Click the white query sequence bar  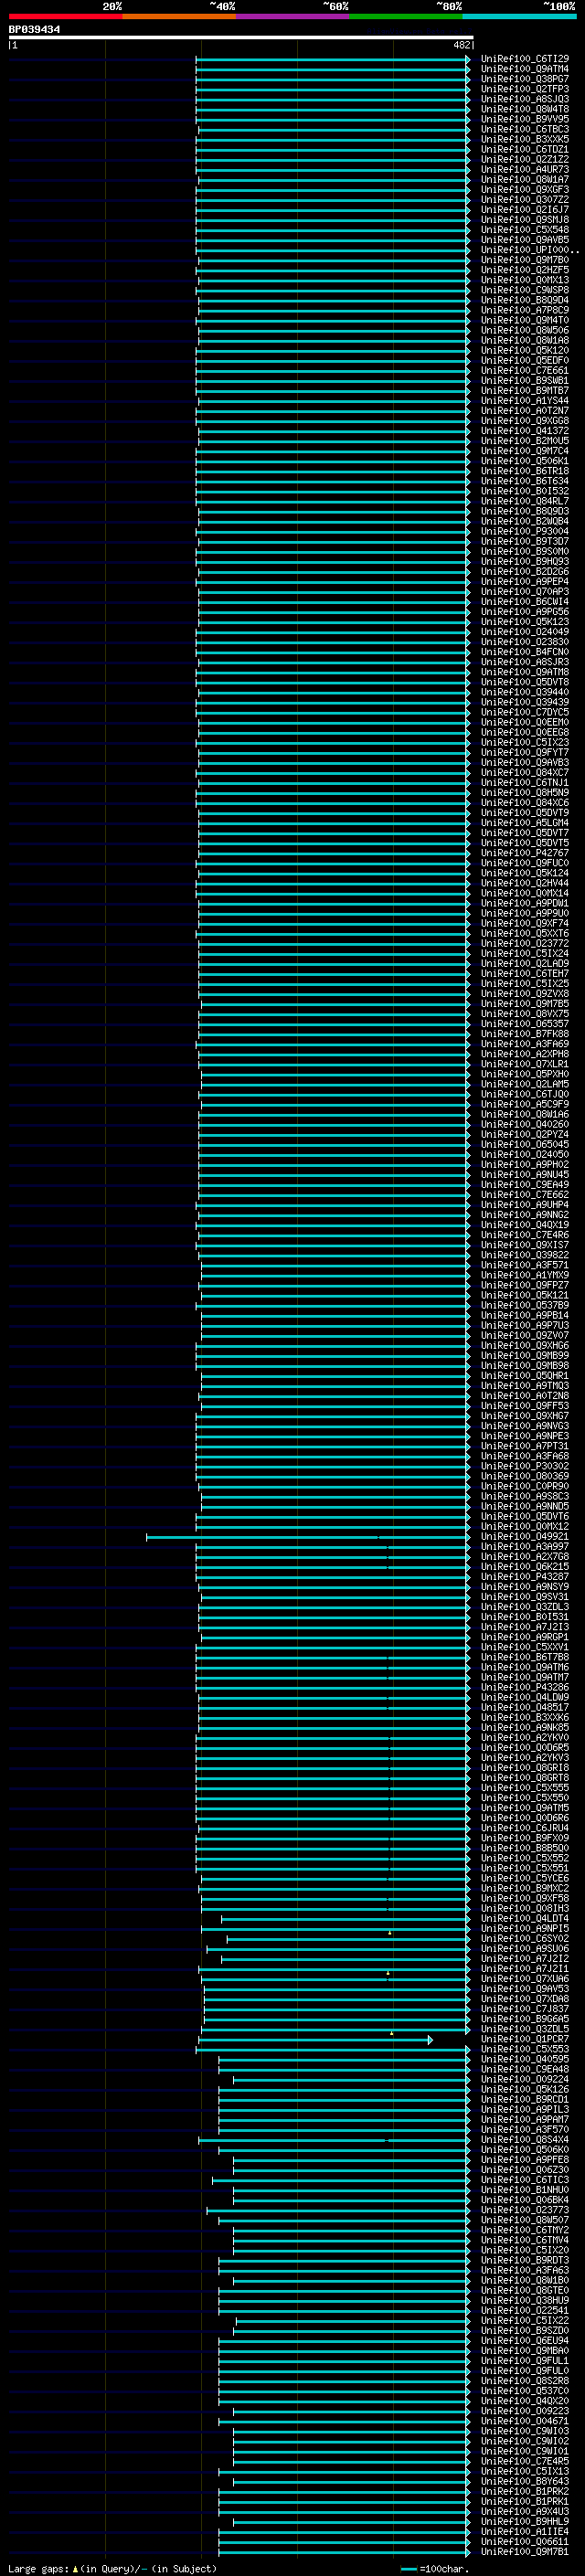tap(241, 37)
